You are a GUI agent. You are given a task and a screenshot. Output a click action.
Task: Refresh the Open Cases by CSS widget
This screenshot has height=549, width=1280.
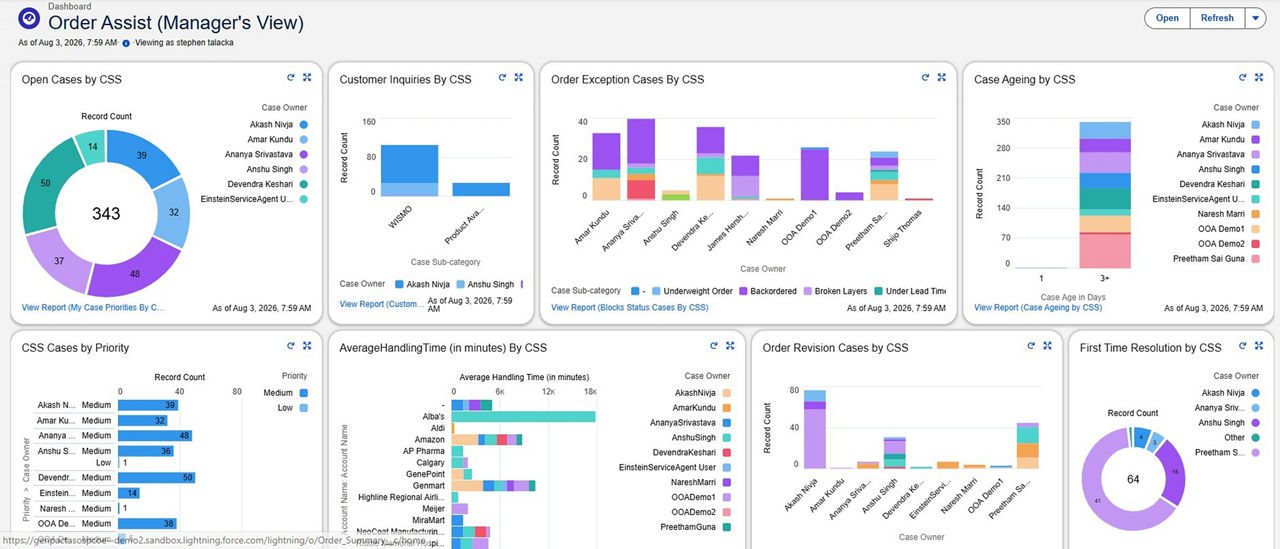click(x=290, y=77)
